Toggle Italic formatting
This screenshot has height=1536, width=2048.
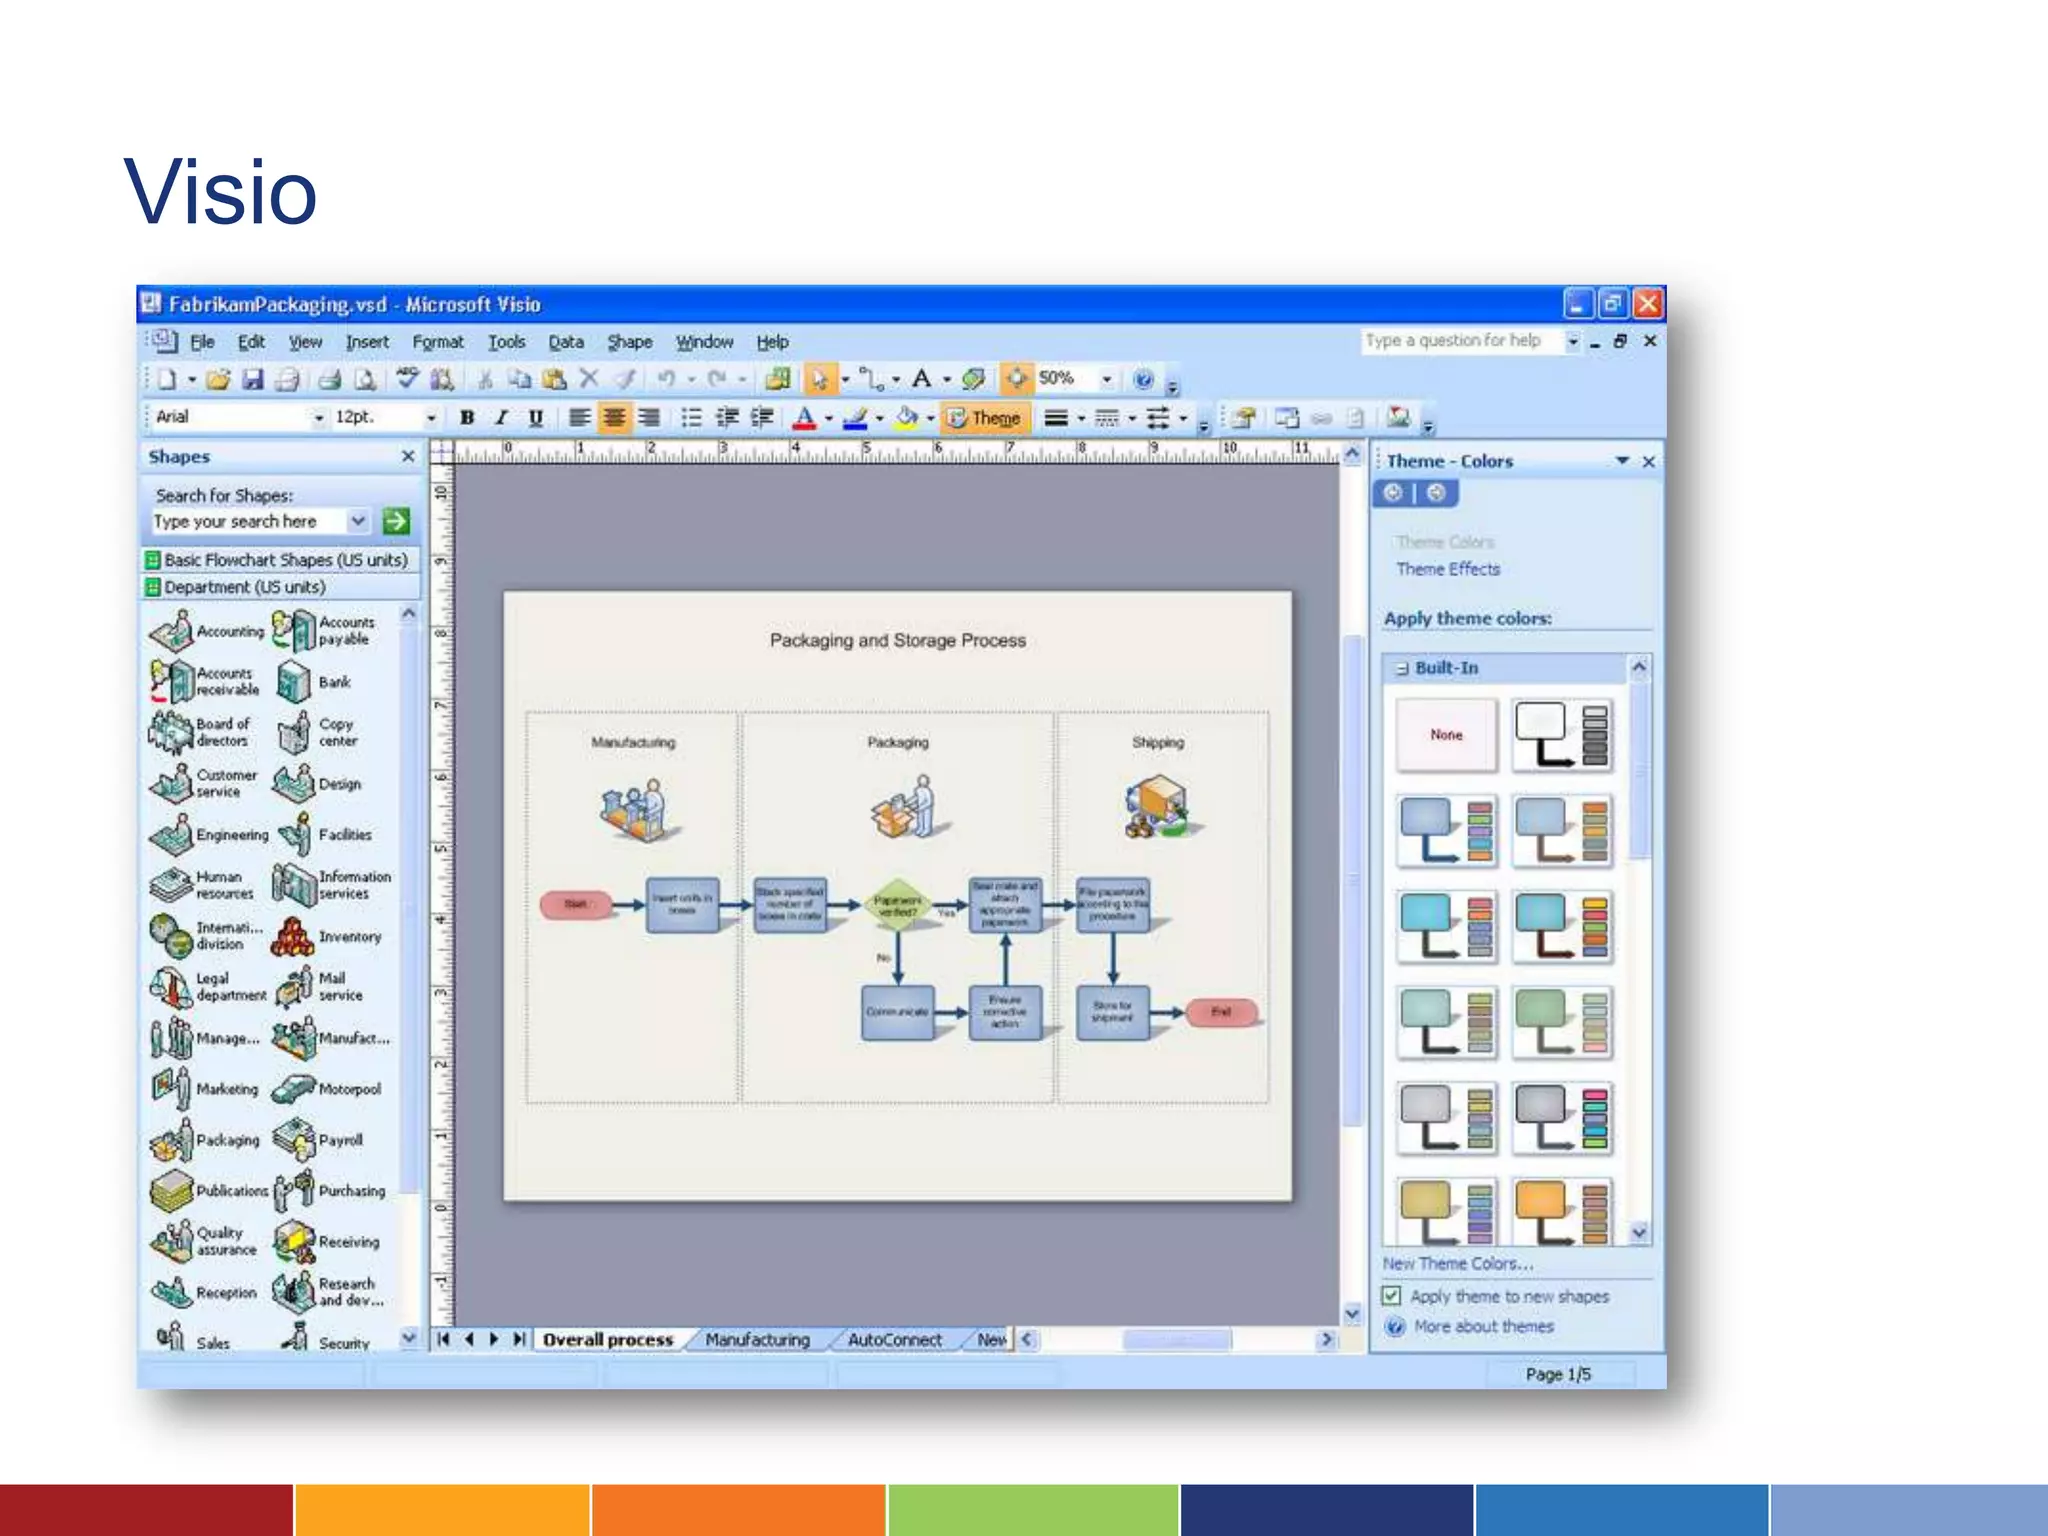[x=501, y=418]
